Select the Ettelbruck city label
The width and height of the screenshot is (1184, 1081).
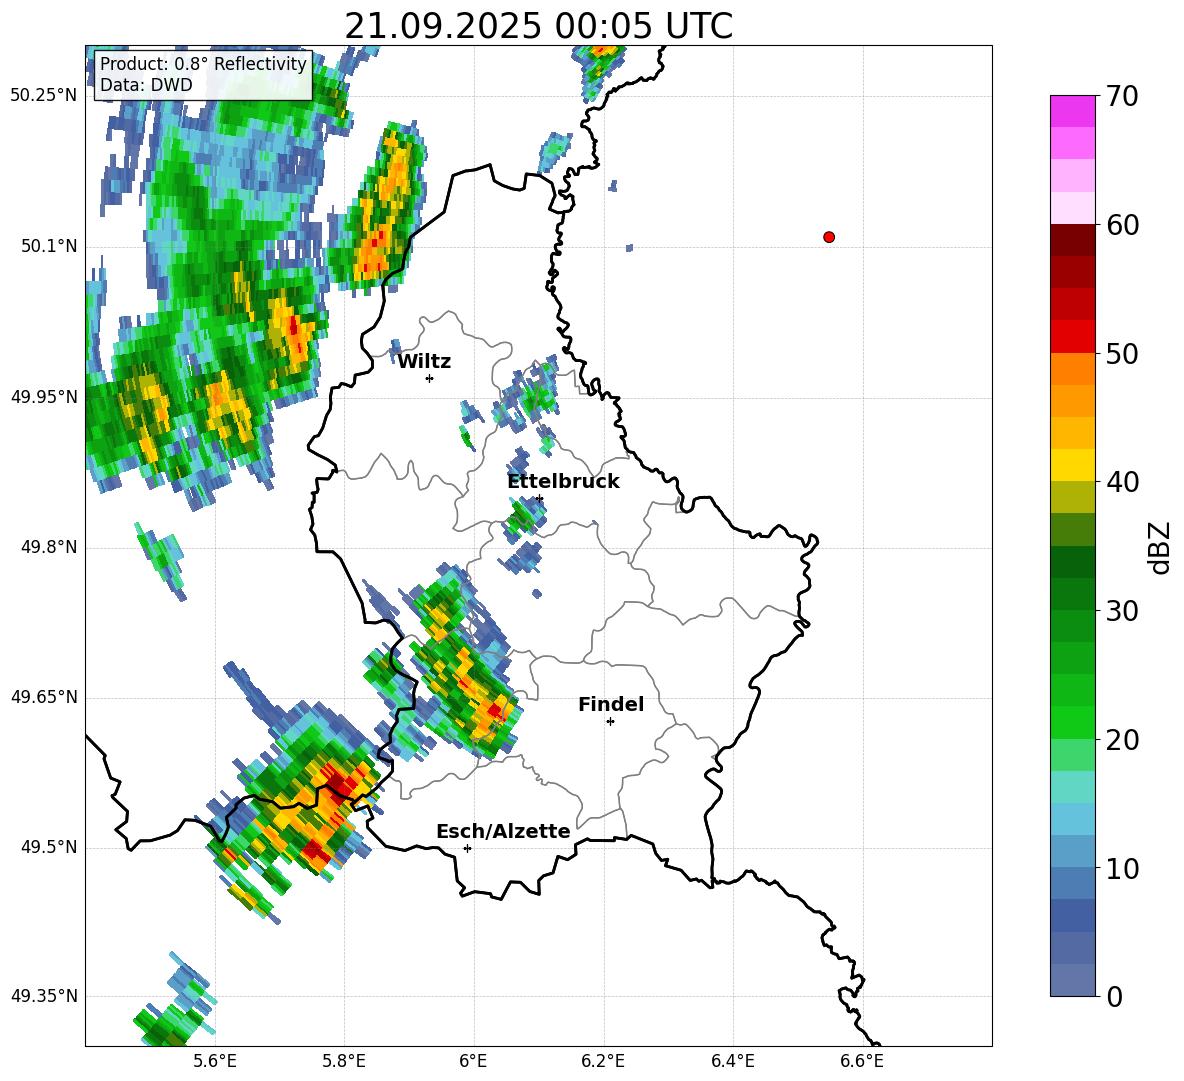(563, 482)
